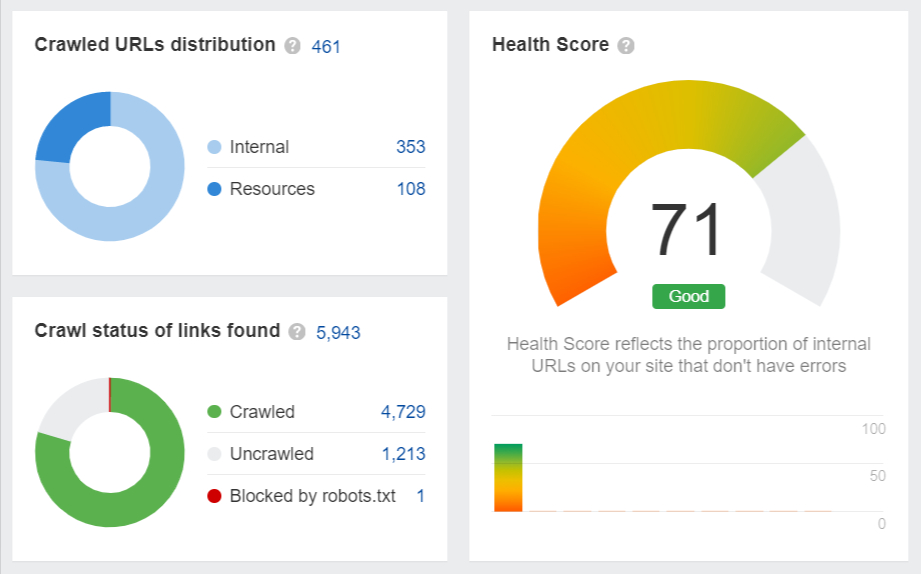Click the Health Score value 71

coord(687,231)
